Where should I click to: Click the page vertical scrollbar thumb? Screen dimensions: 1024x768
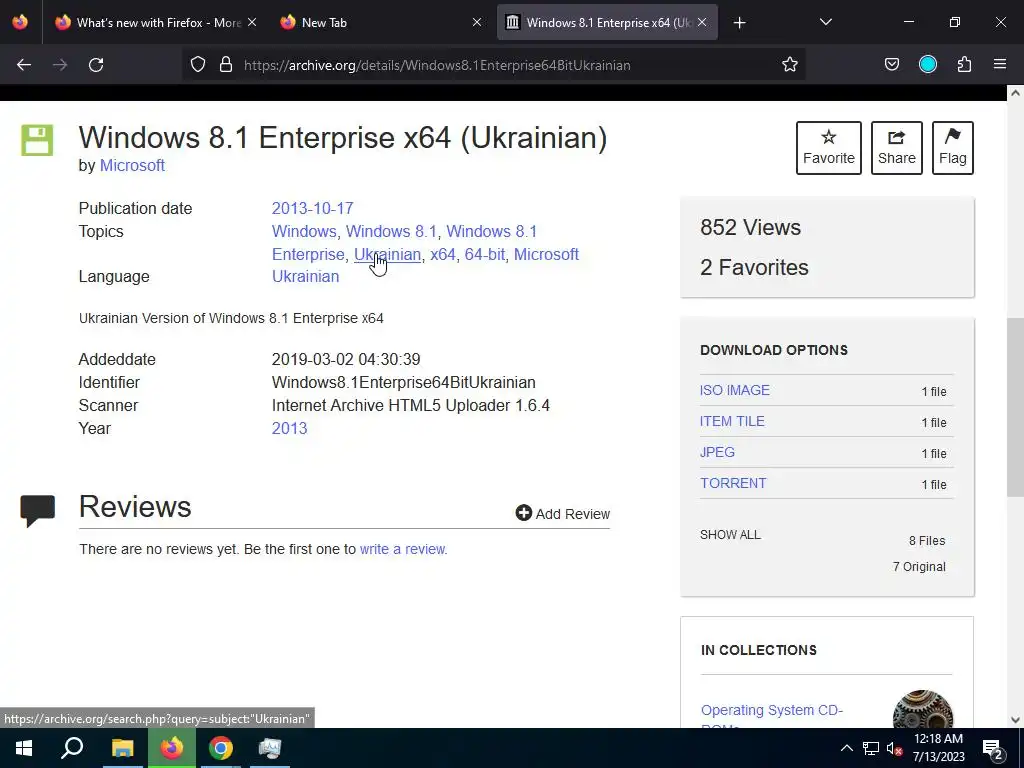(1015, 407)
